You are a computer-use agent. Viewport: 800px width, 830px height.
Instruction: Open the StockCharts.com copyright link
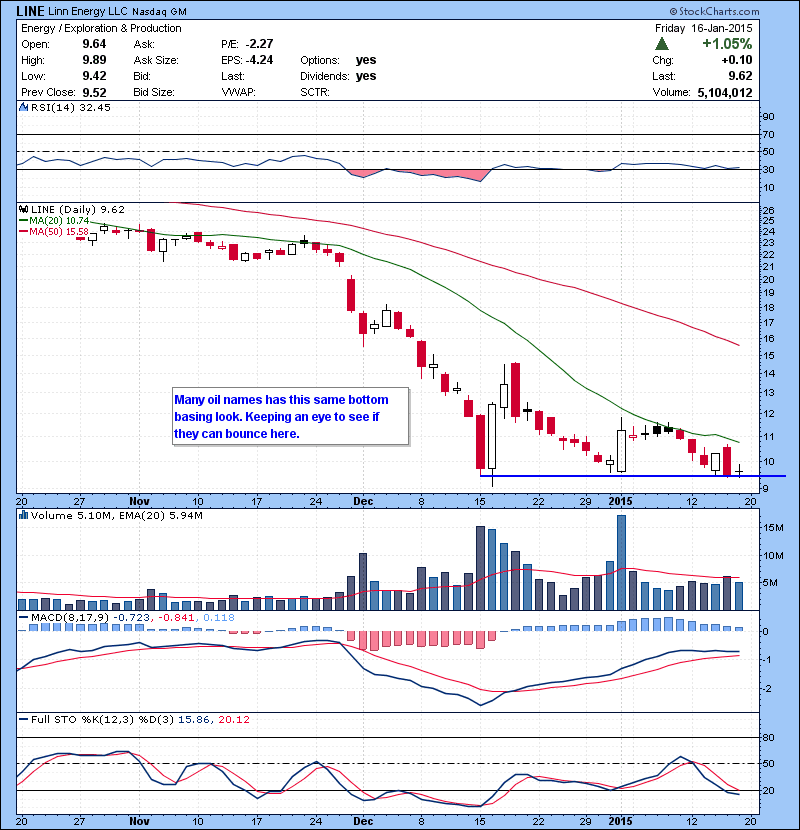tap(714, 11)
